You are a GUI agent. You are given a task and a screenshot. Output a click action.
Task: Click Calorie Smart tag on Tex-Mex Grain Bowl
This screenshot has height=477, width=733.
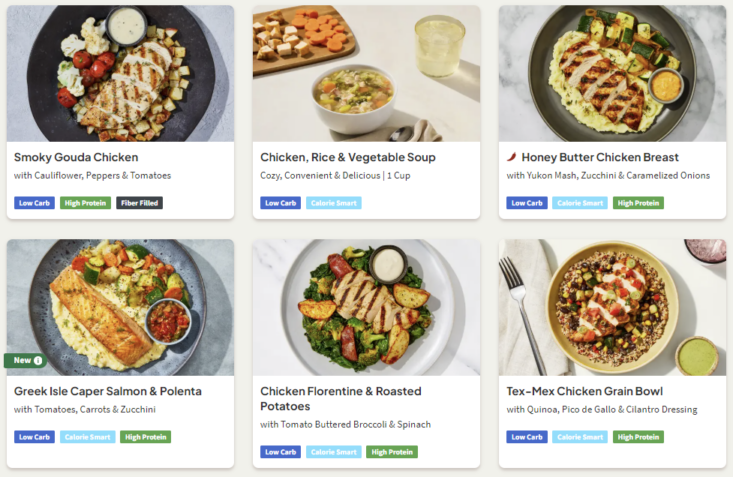tap(580, 437)
